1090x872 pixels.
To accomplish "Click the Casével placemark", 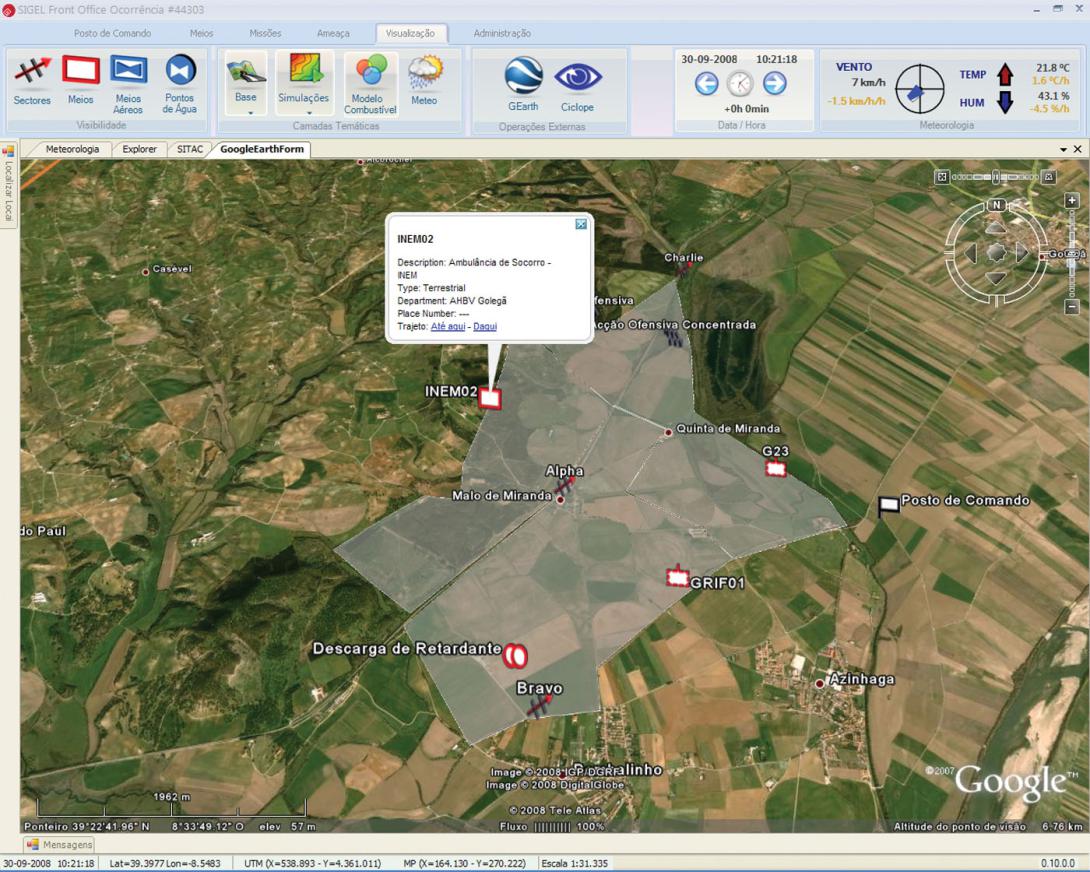I will 145,272.
